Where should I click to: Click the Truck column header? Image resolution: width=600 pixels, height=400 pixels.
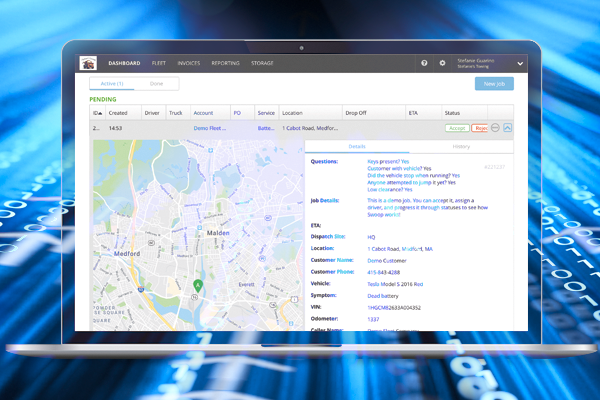176,113
